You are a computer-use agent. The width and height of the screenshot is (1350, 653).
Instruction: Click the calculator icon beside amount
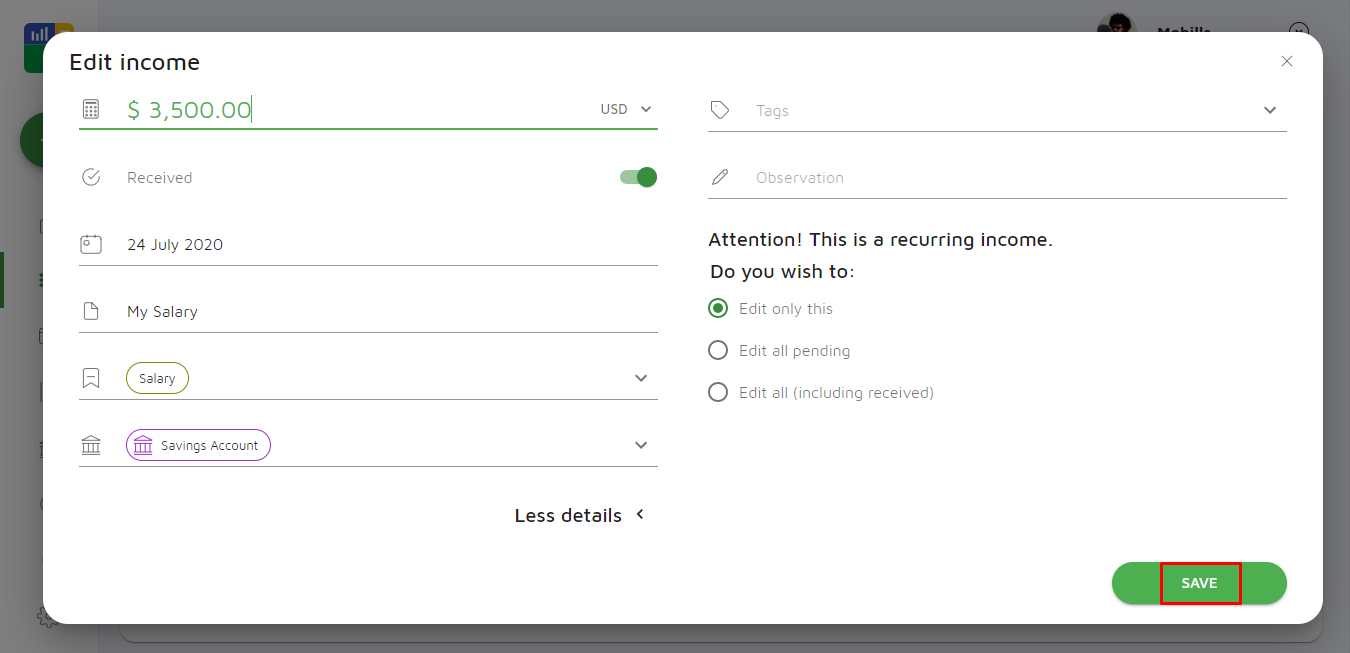91,109
